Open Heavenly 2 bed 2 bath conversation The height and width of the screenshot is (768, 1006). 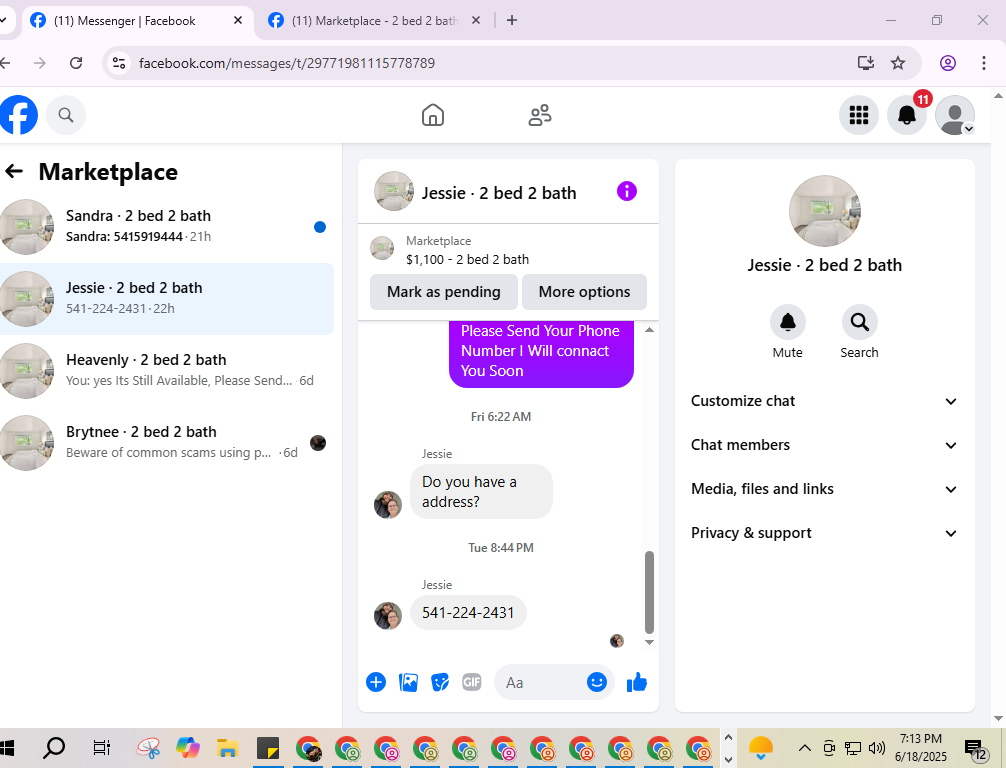pos(167,370)
